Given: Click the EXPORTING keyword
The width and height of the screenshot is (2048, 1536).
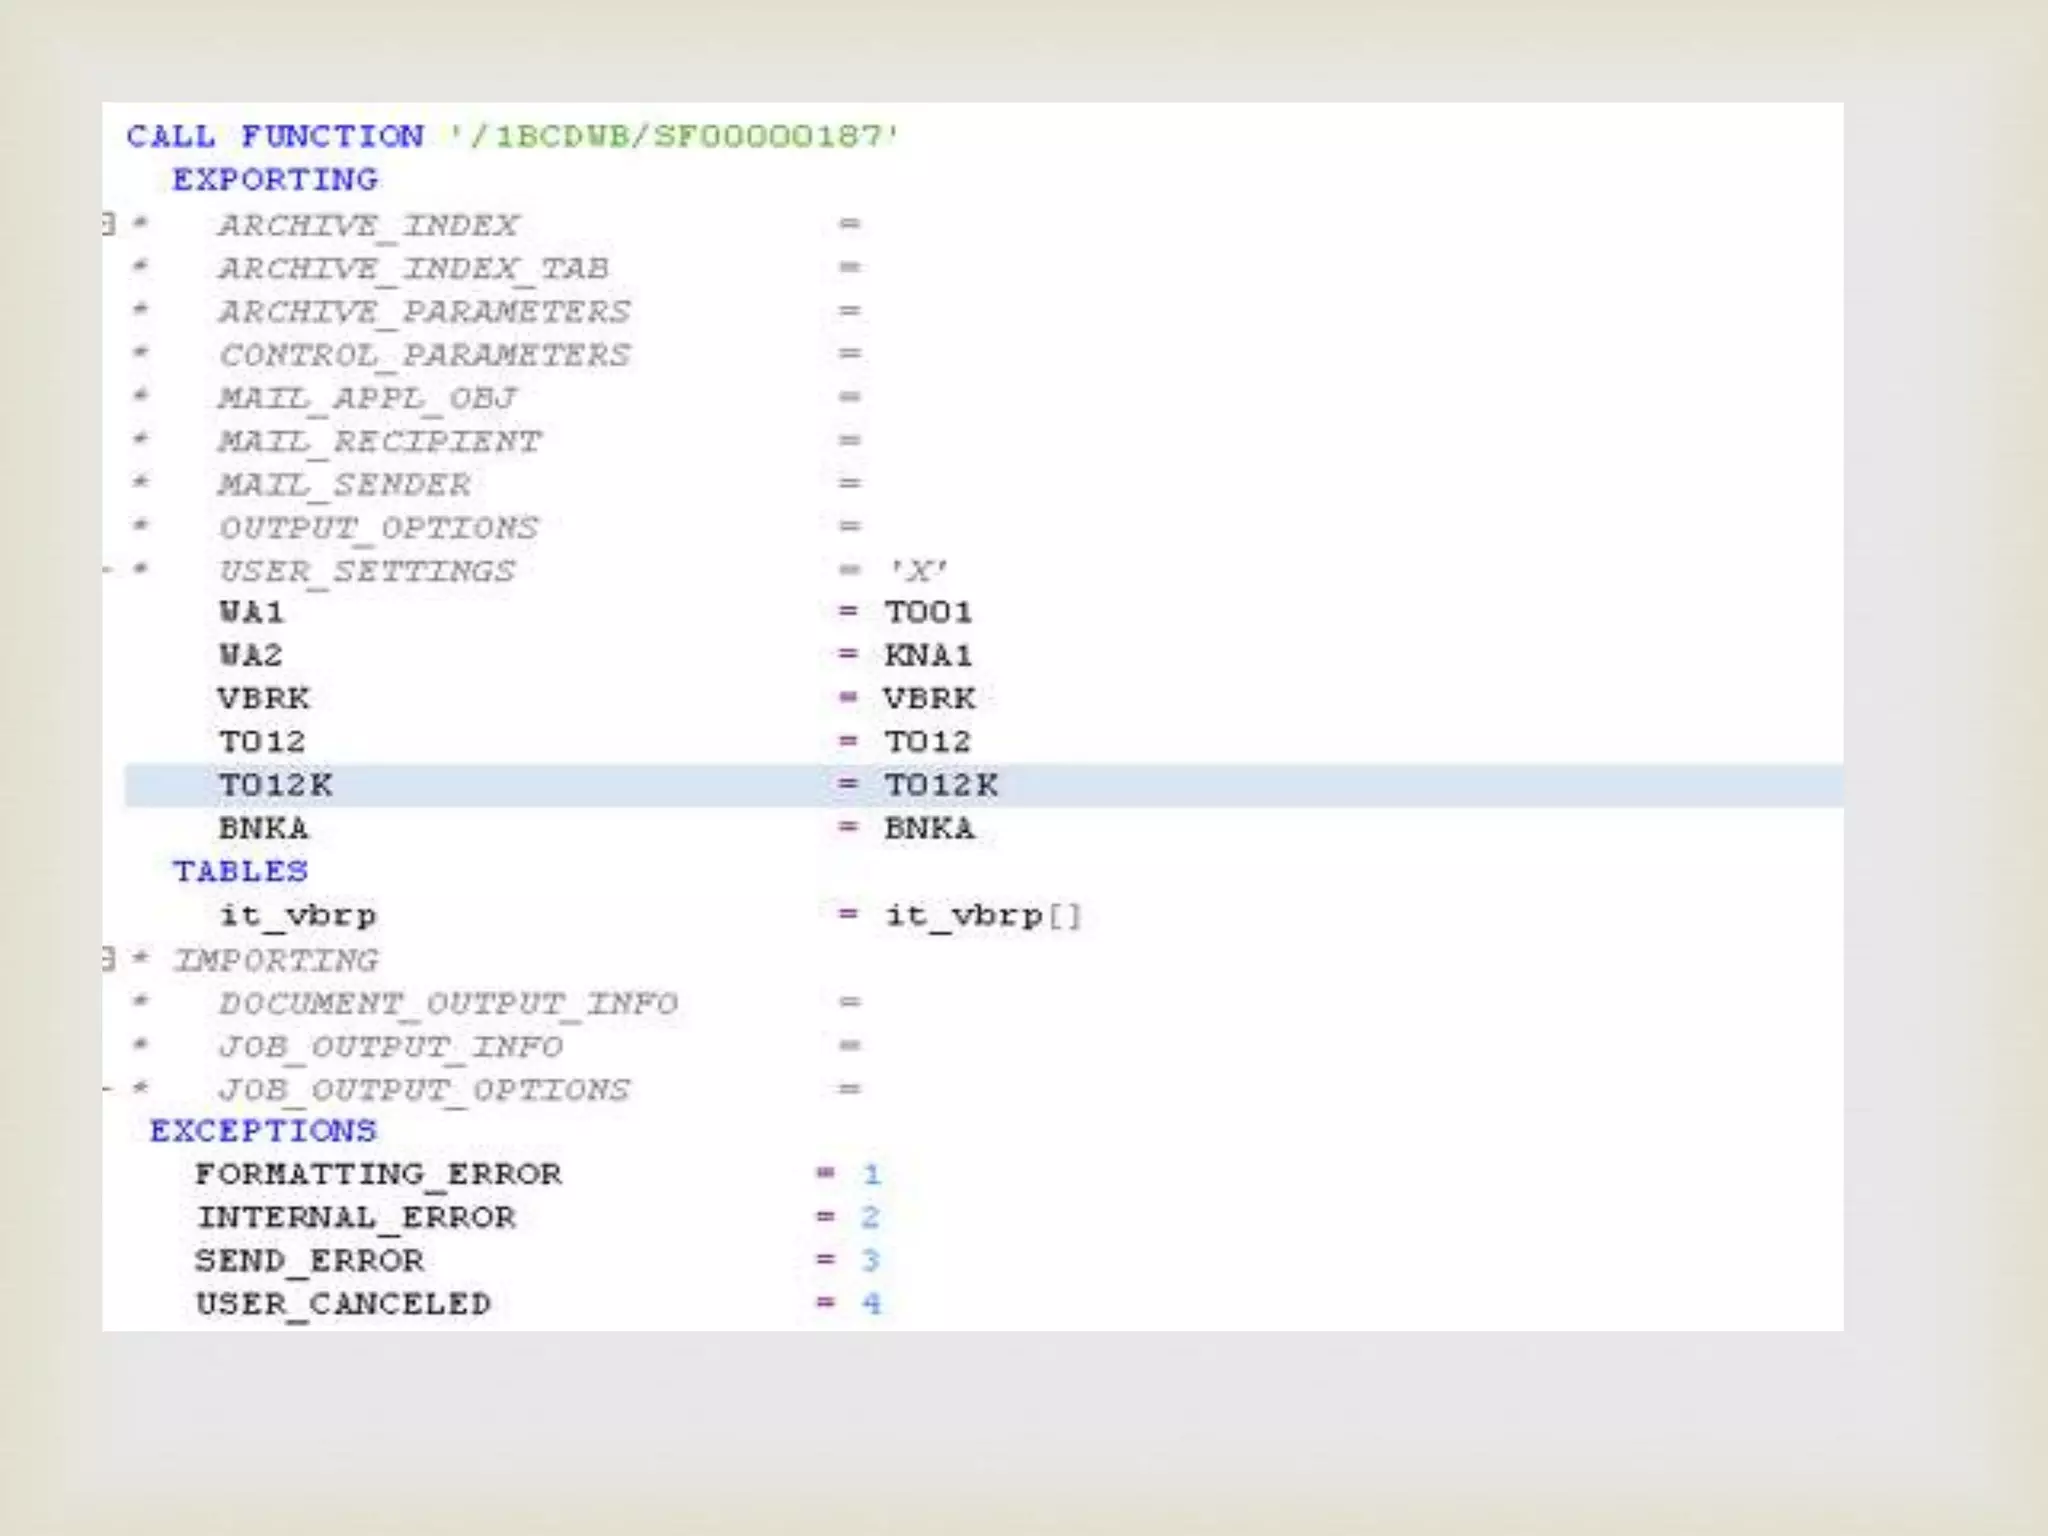Looking at the screenshot, I should pyautogui.click(x=275, y=180).
